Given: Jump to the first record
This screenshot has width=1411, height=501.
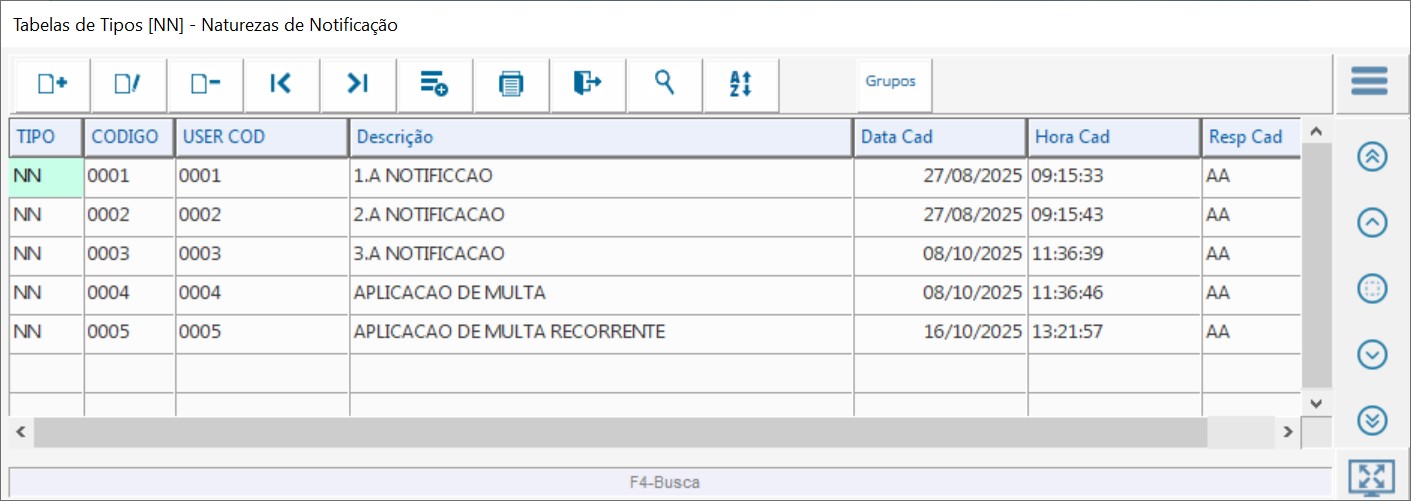Looking at the screenshot, I should click(x=281, y=84).
